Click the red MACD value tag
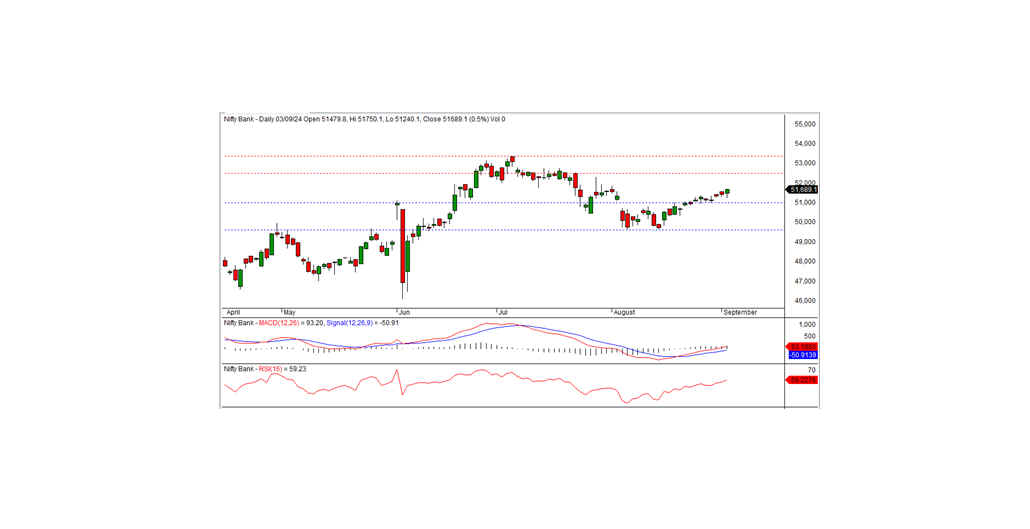The image size is (1030, 529). (802, 347)
